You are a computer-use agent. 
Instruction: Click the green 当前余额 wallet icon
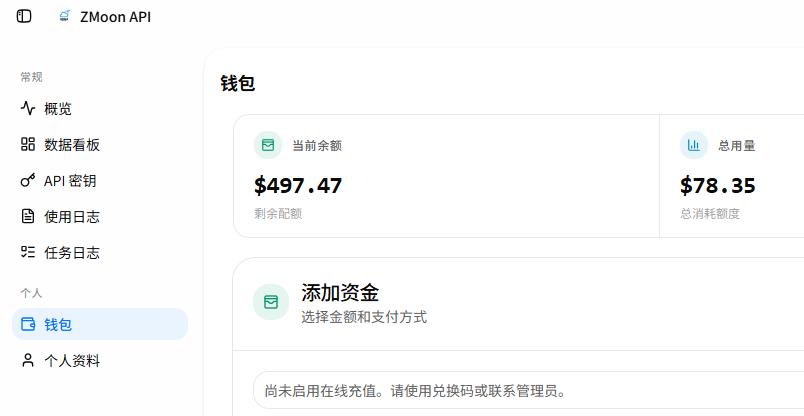coord(268,145)
